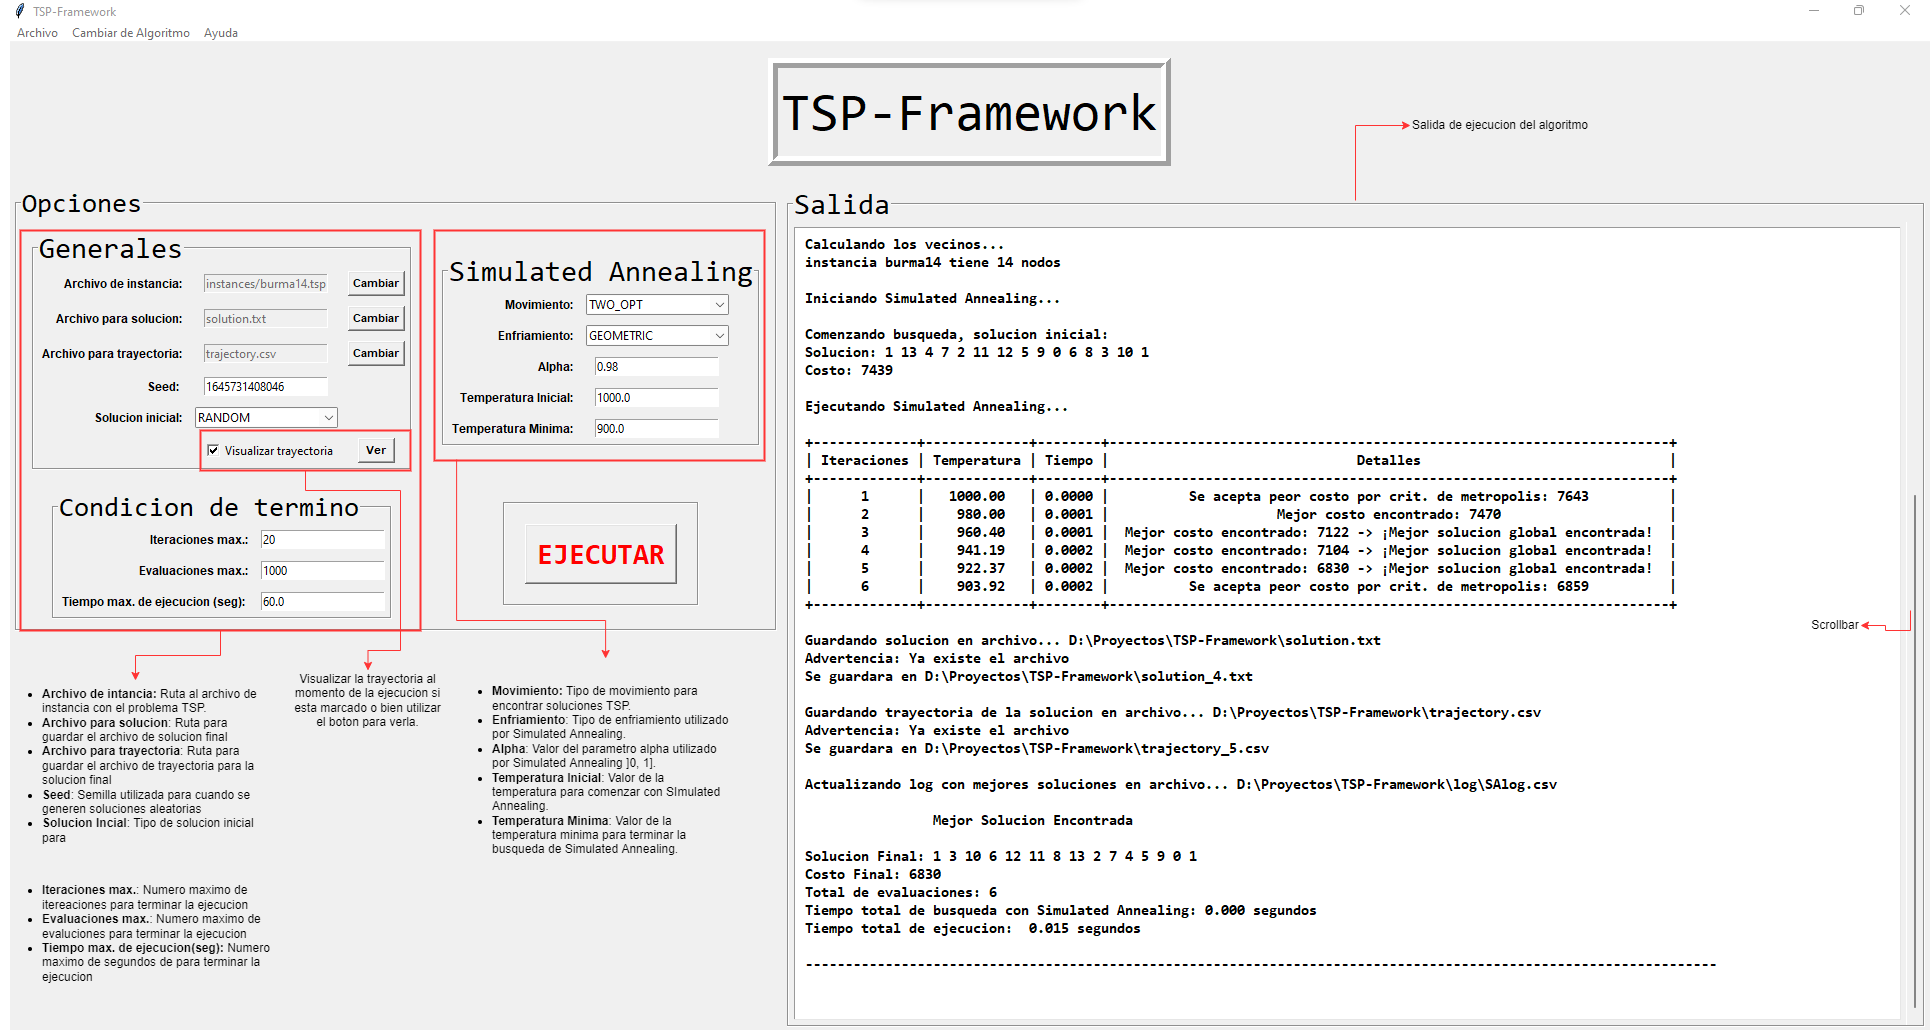The width and height of the screenshot is (1932, 1031).
Task: Select the Alpha value field showing 0.98
Action: [656, 366]
